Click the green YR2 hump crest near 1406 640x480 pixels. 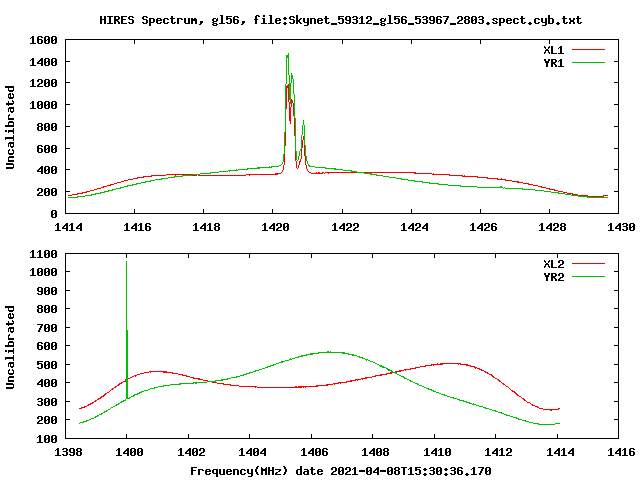tap(329, 352)
